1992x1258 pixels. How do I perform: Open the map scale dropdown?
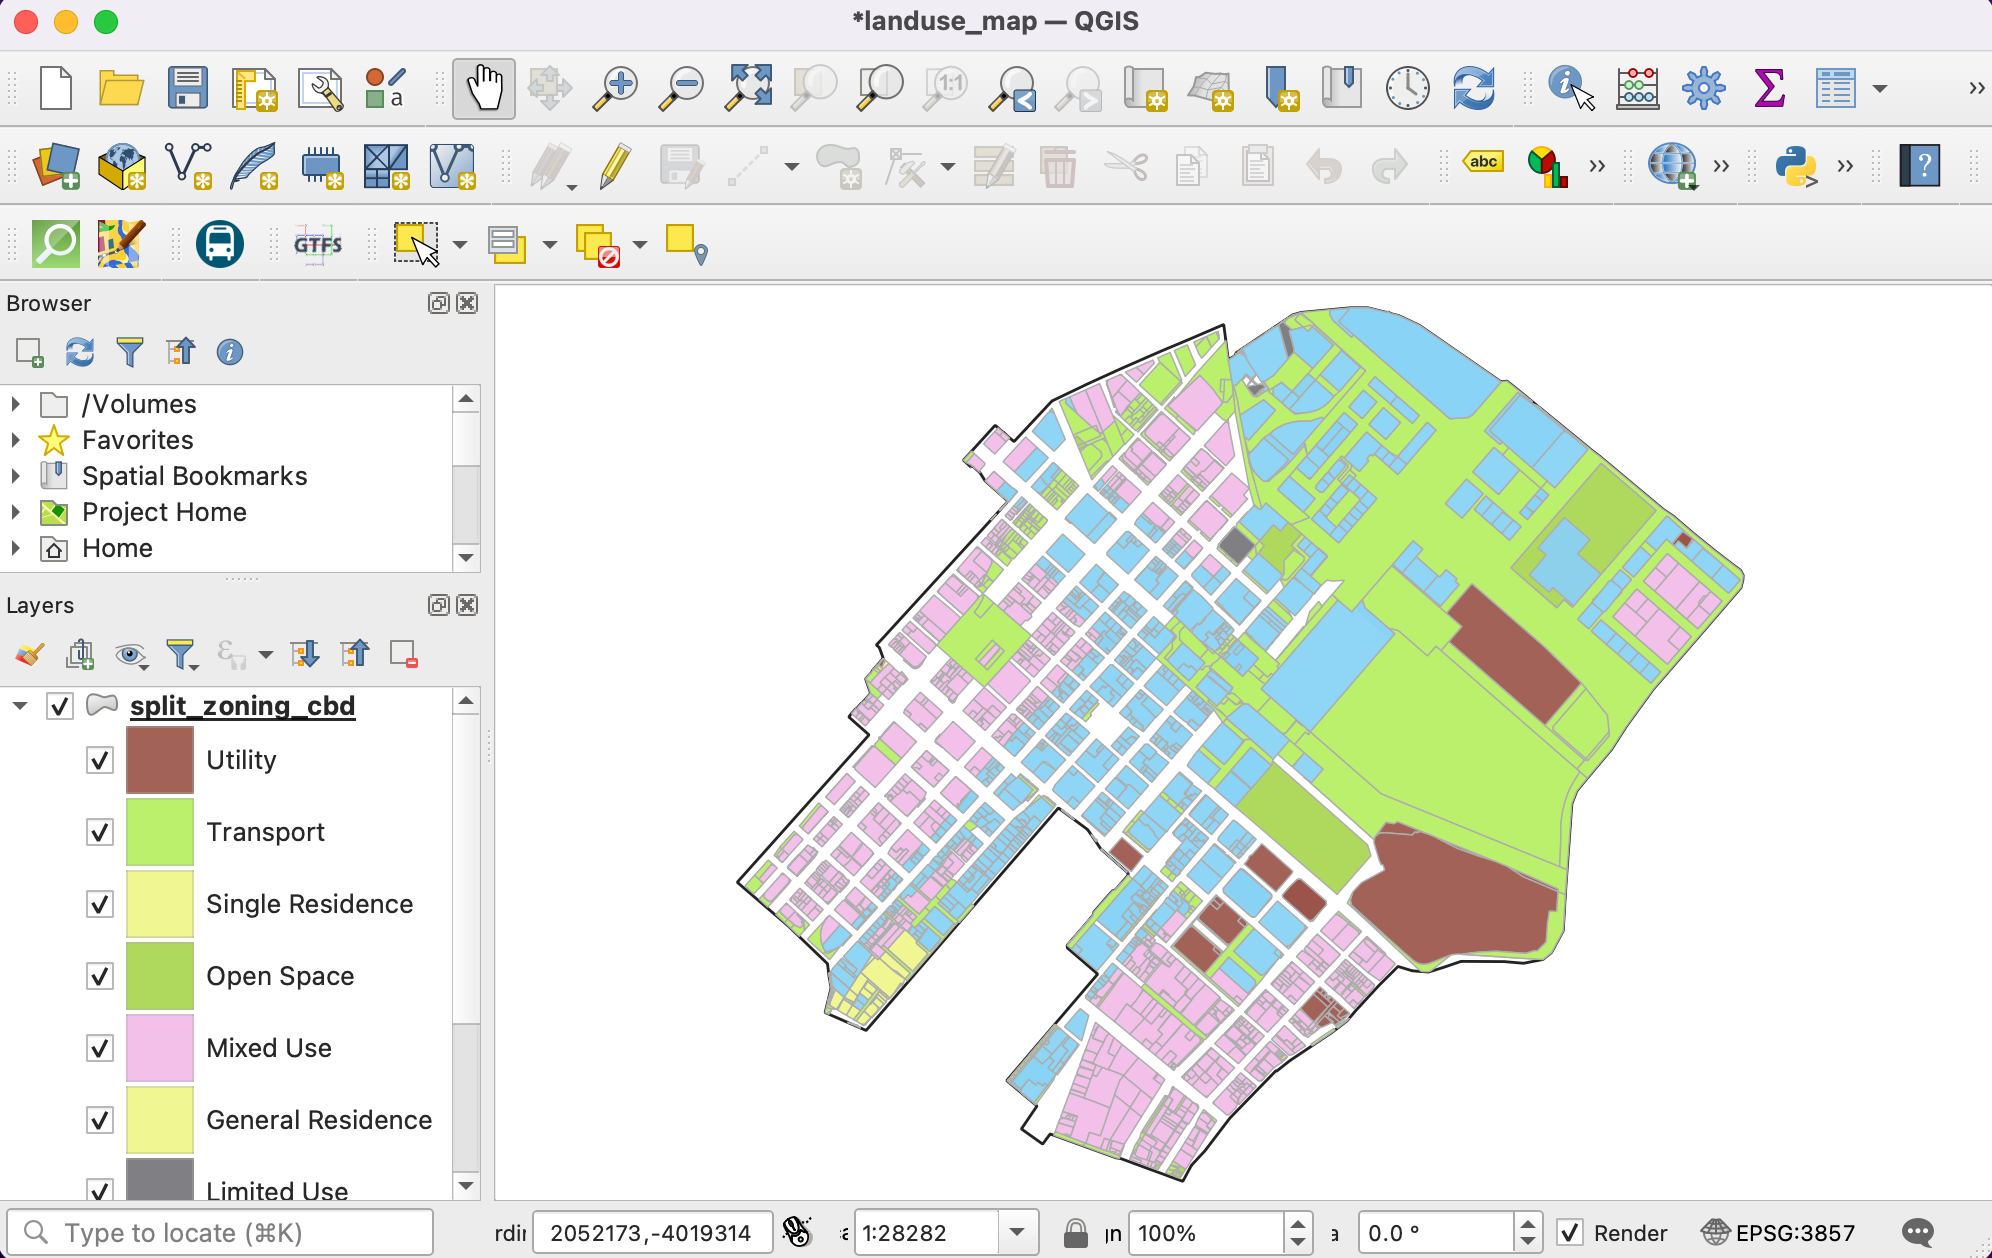point(1017,1233)
